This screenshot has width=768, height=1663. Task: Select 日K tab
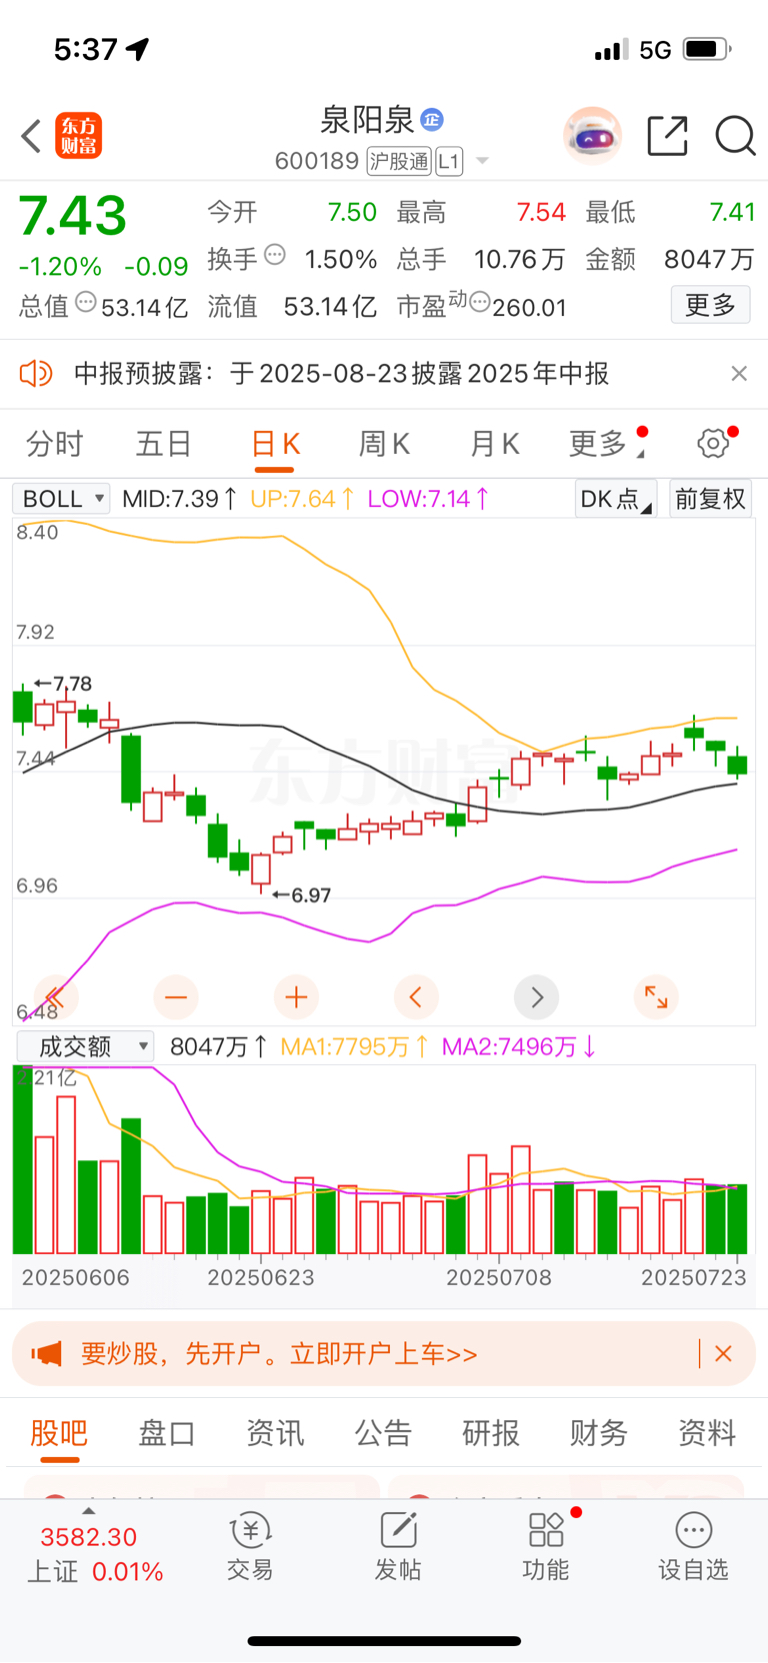click(275, 443)
